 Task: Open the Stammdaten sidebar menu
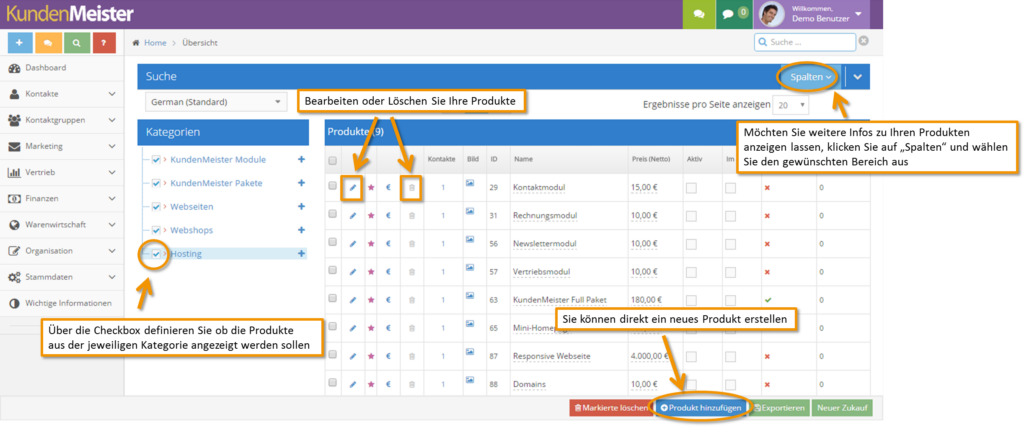pos(62,277)
